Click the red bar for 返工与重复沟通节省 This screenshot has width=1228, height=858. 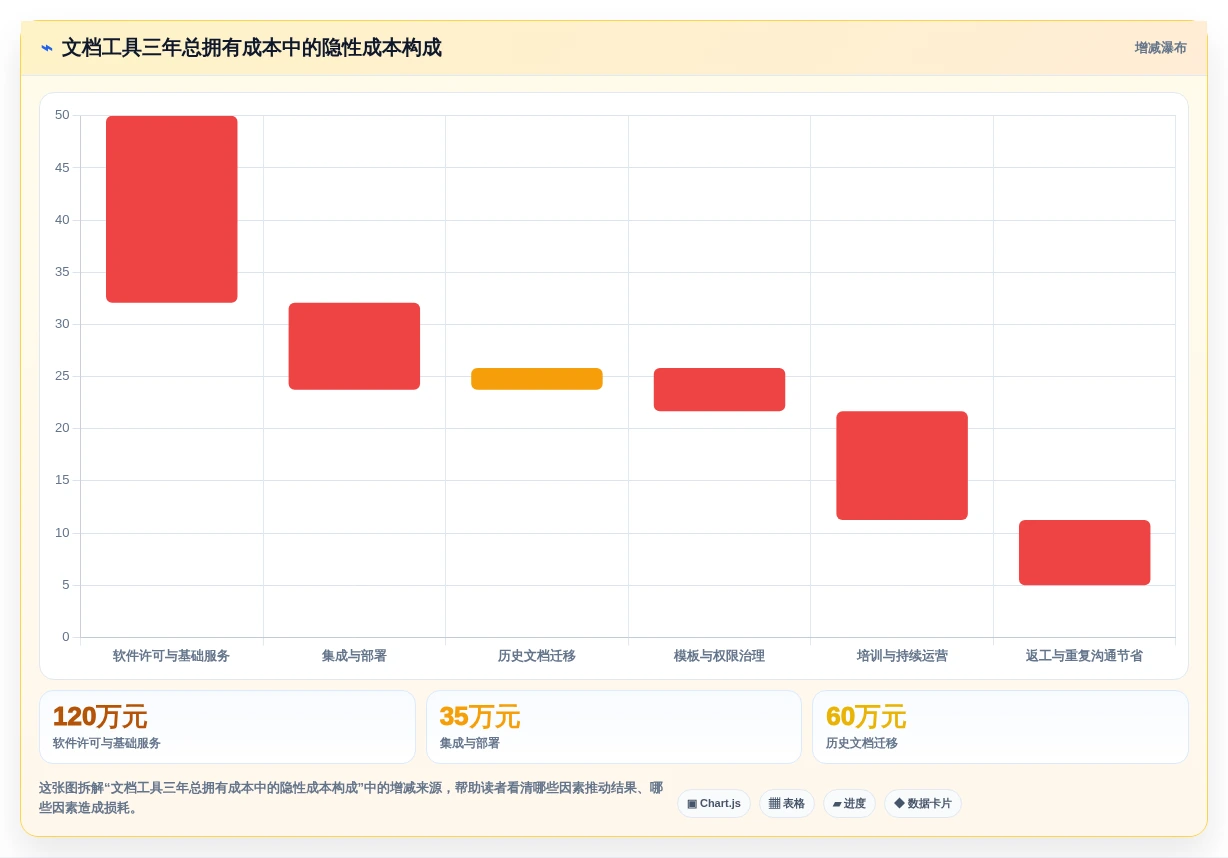pos(1084,553)
